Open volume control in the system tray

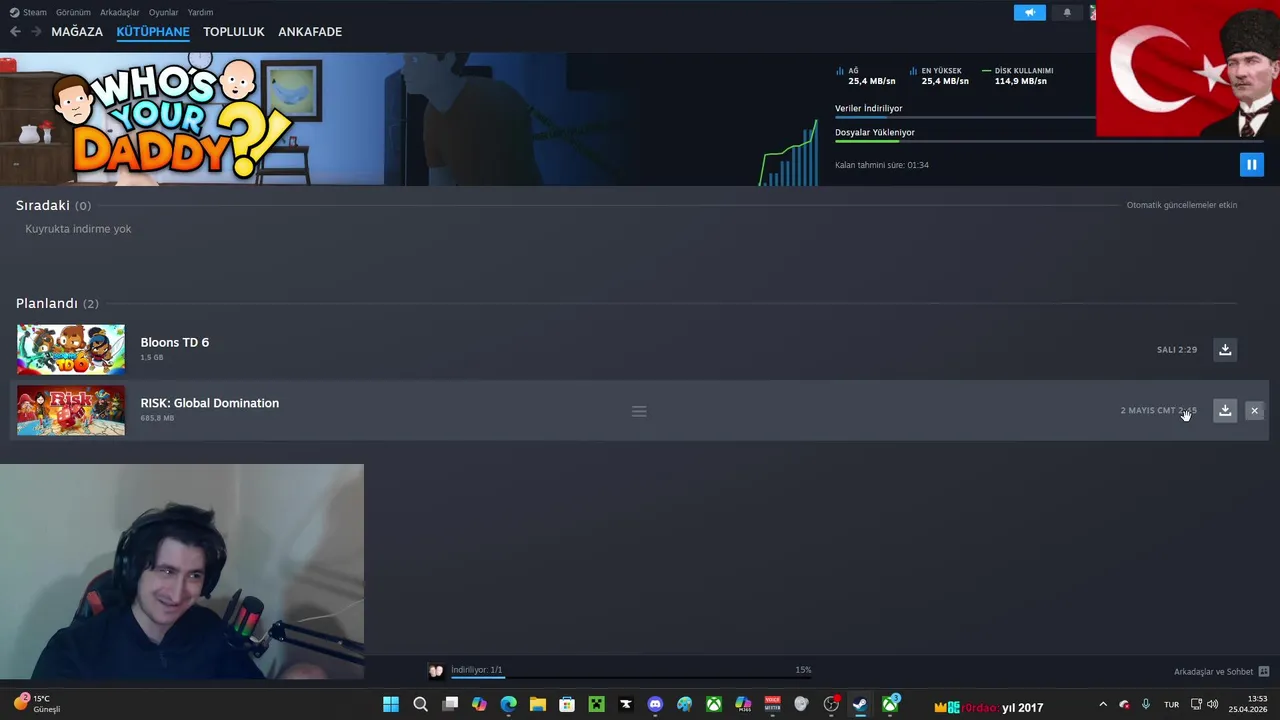[x=1212, y=705]
